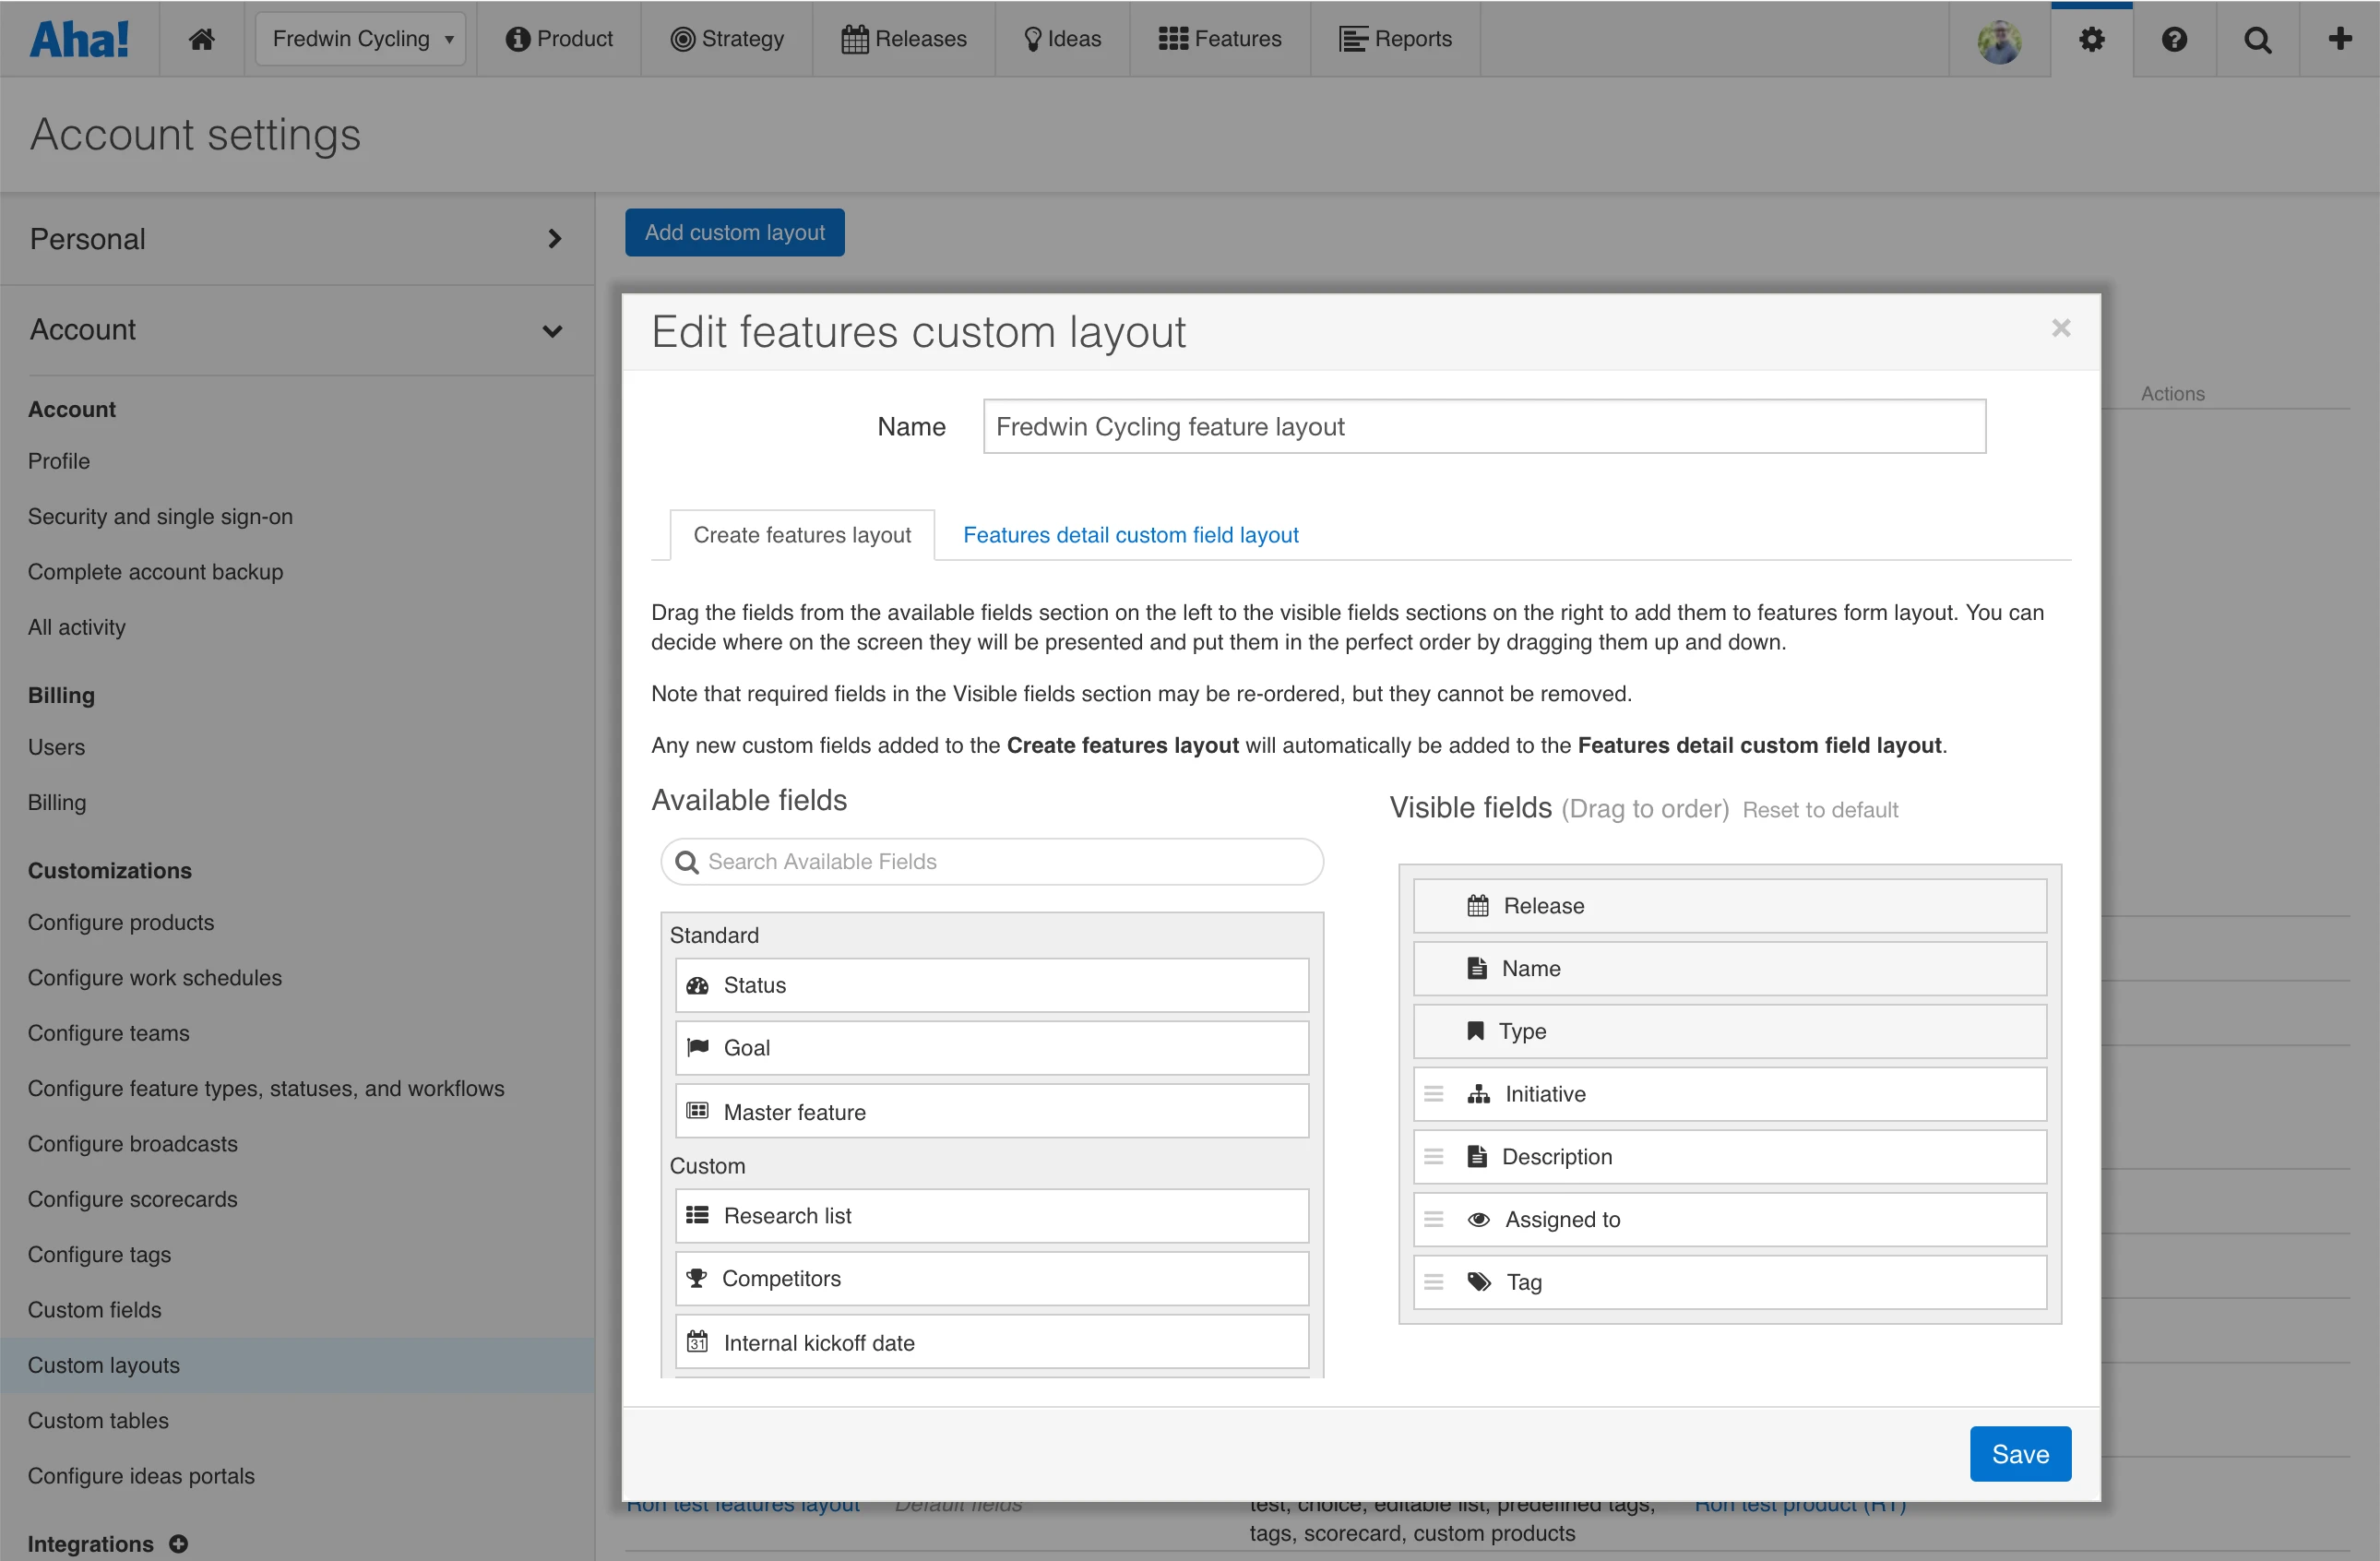Image resolution: width=2380 pixels, height=1561 pixels.
Task: Click the drag handle beside Initiative field
Action: (1433, 1093)
